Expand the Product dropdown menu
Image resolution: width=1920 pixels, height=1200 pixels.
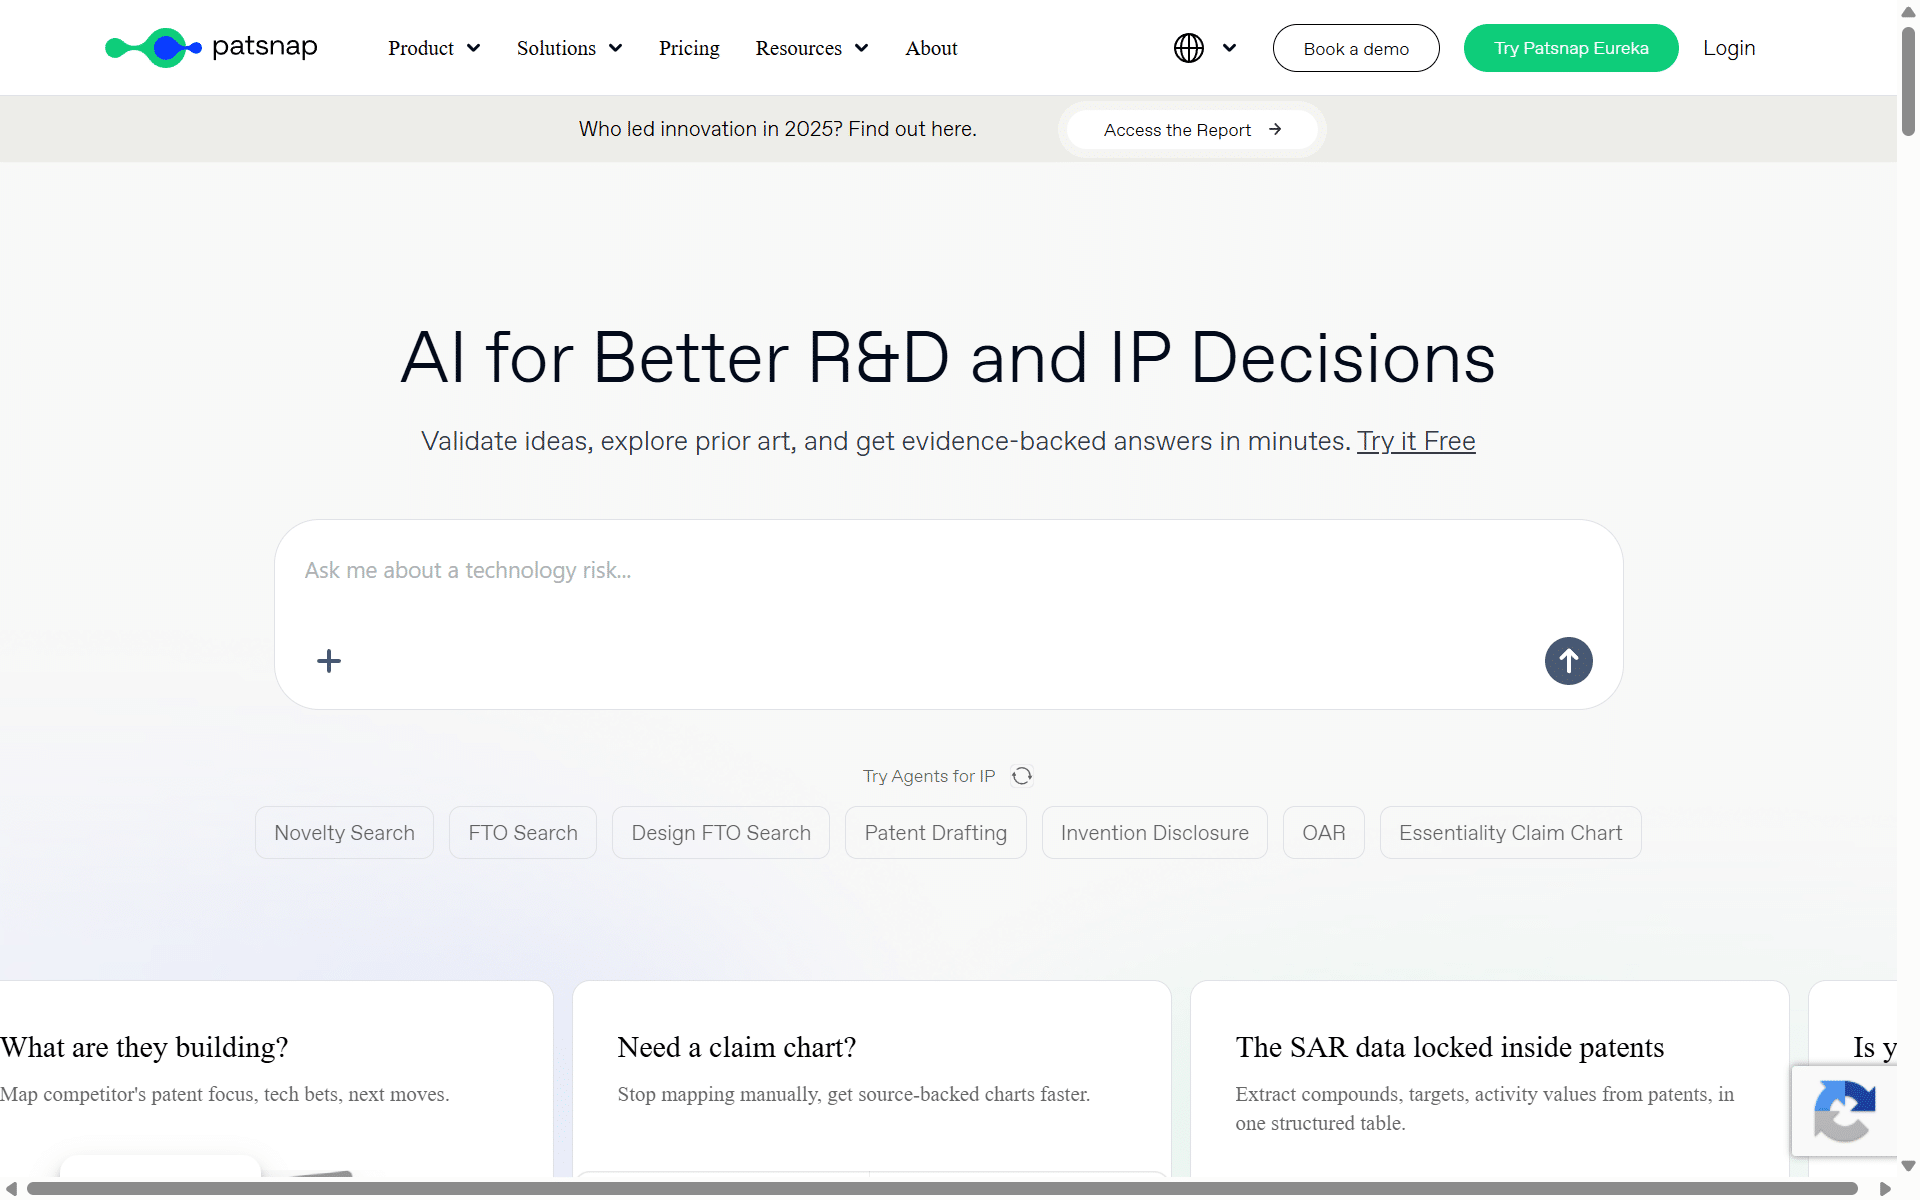(x=434, y=48)
